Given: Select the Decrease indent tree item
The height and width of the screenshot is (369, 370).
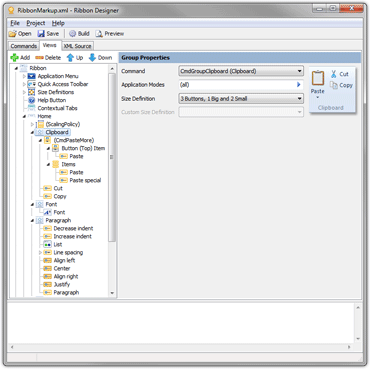Looking at the screenshot, I should coord(73,228).
